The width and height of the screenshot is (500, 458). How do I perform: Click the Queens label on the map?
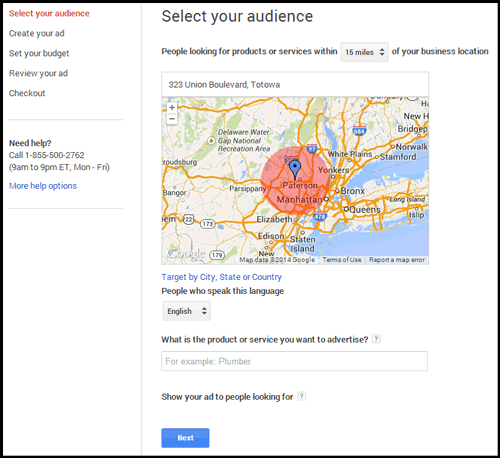tap(365, 210)
